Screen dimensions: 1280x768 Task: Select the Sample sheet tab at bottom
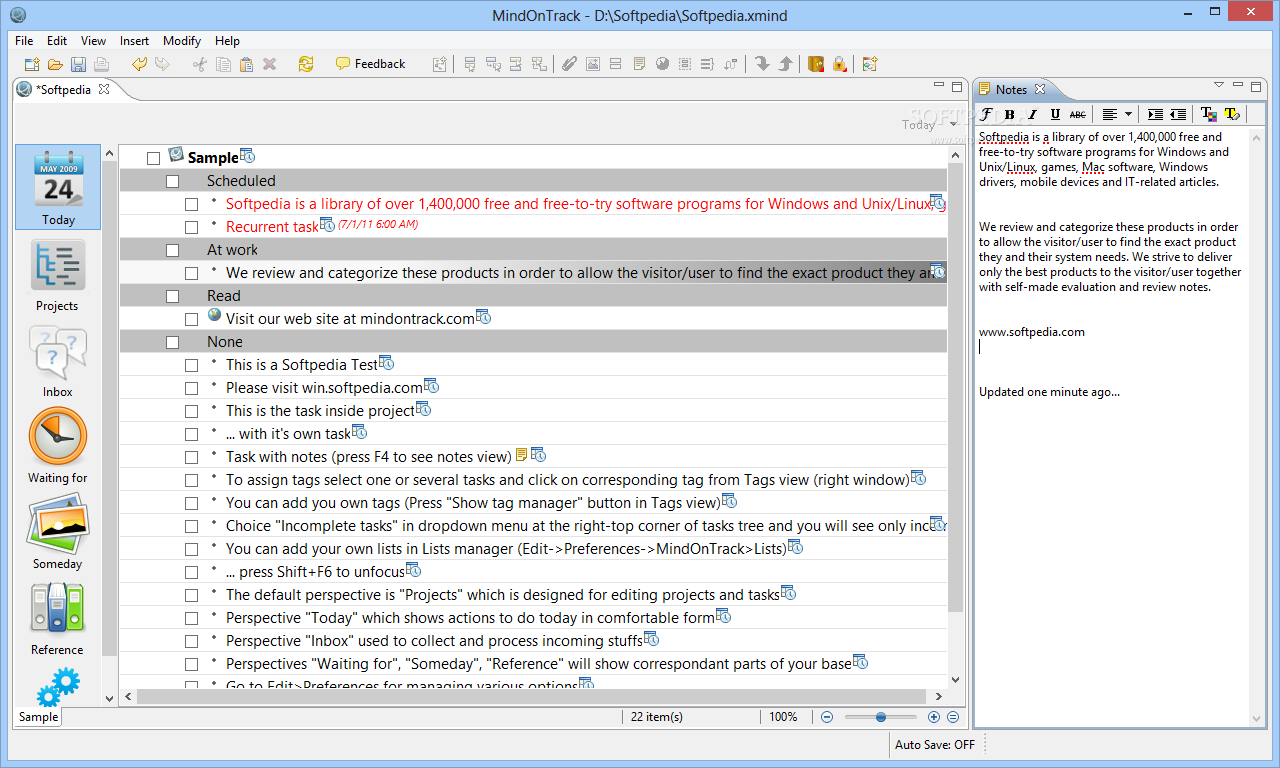point(39,716)
